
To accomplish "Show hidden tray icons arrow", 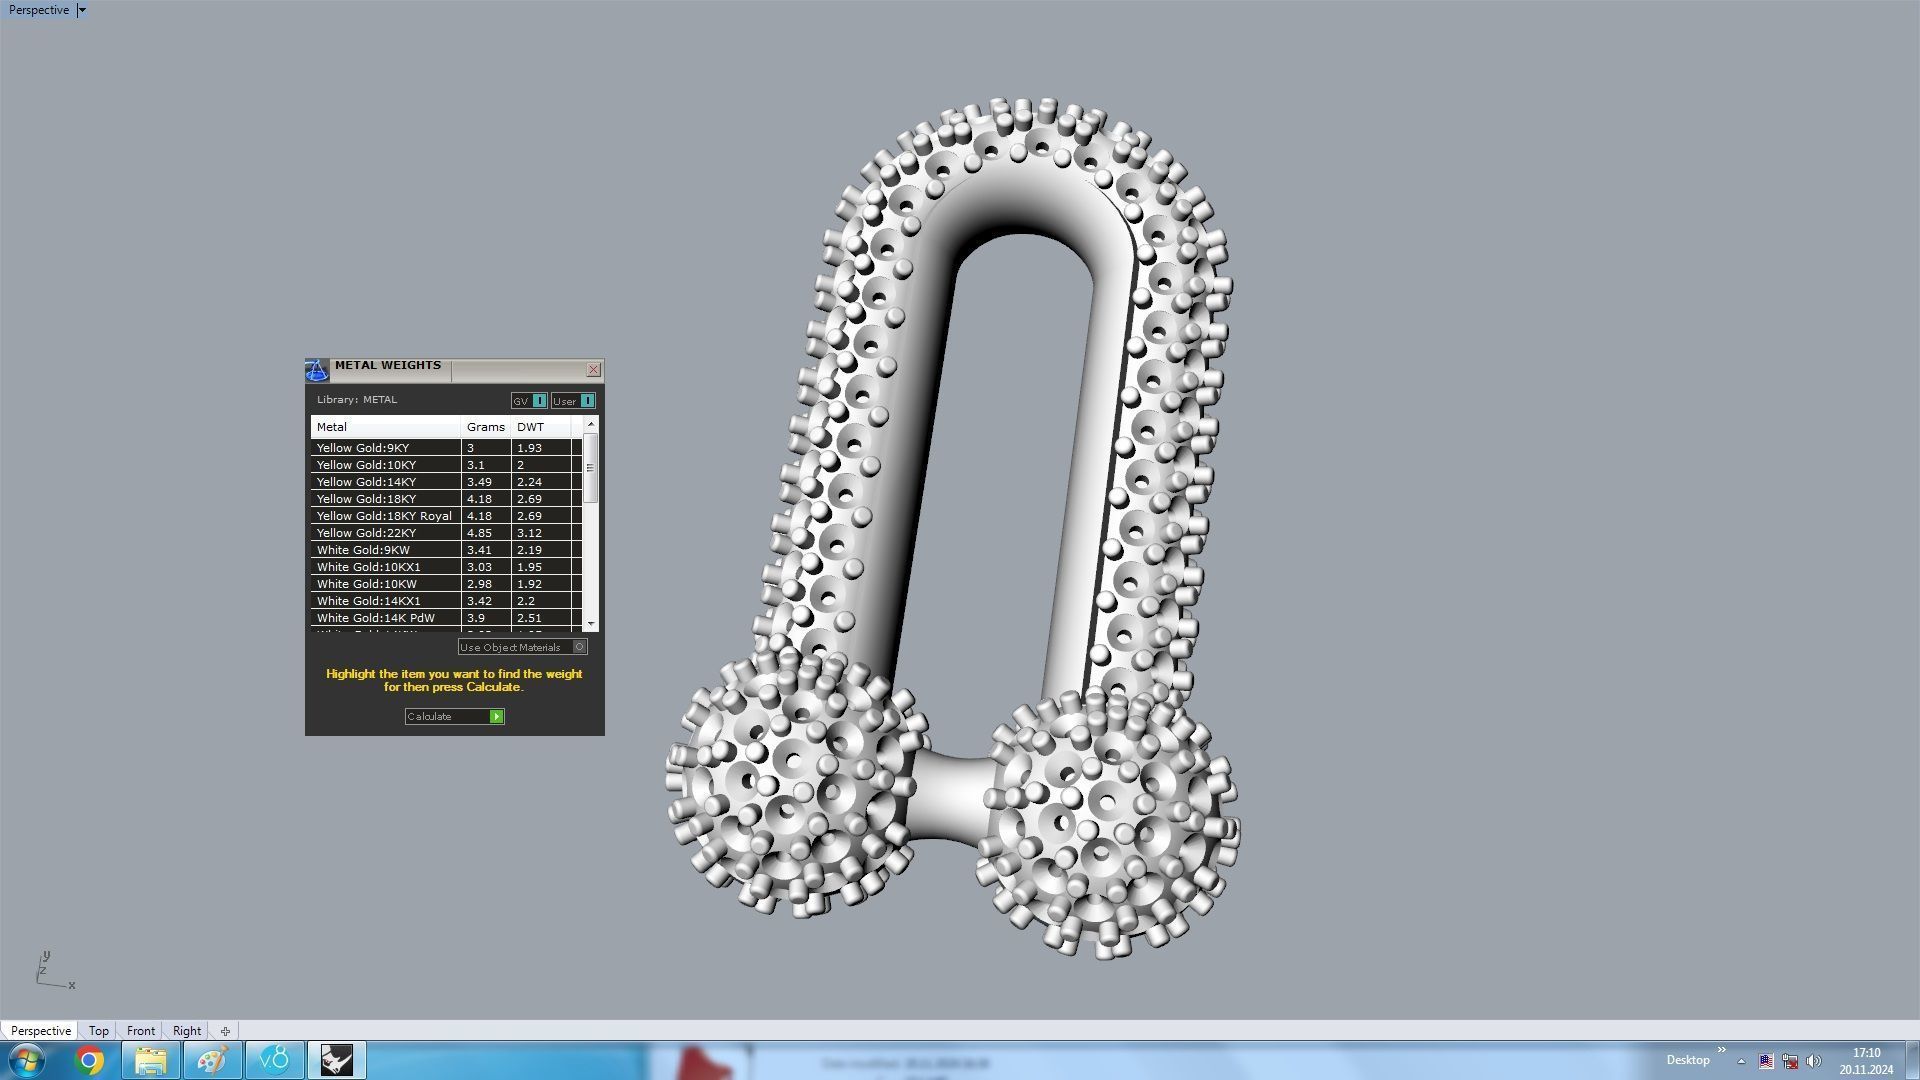I will click(1741, 1061).
